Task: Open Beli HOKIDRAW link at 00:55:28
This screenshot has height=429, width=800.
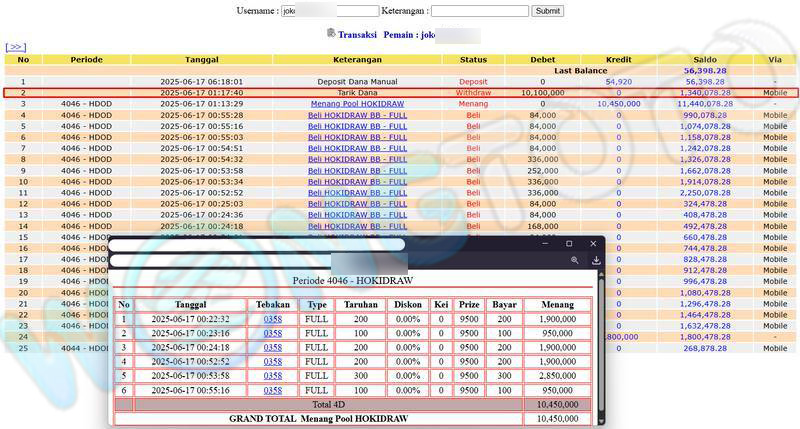Action: tap(357, 115)
